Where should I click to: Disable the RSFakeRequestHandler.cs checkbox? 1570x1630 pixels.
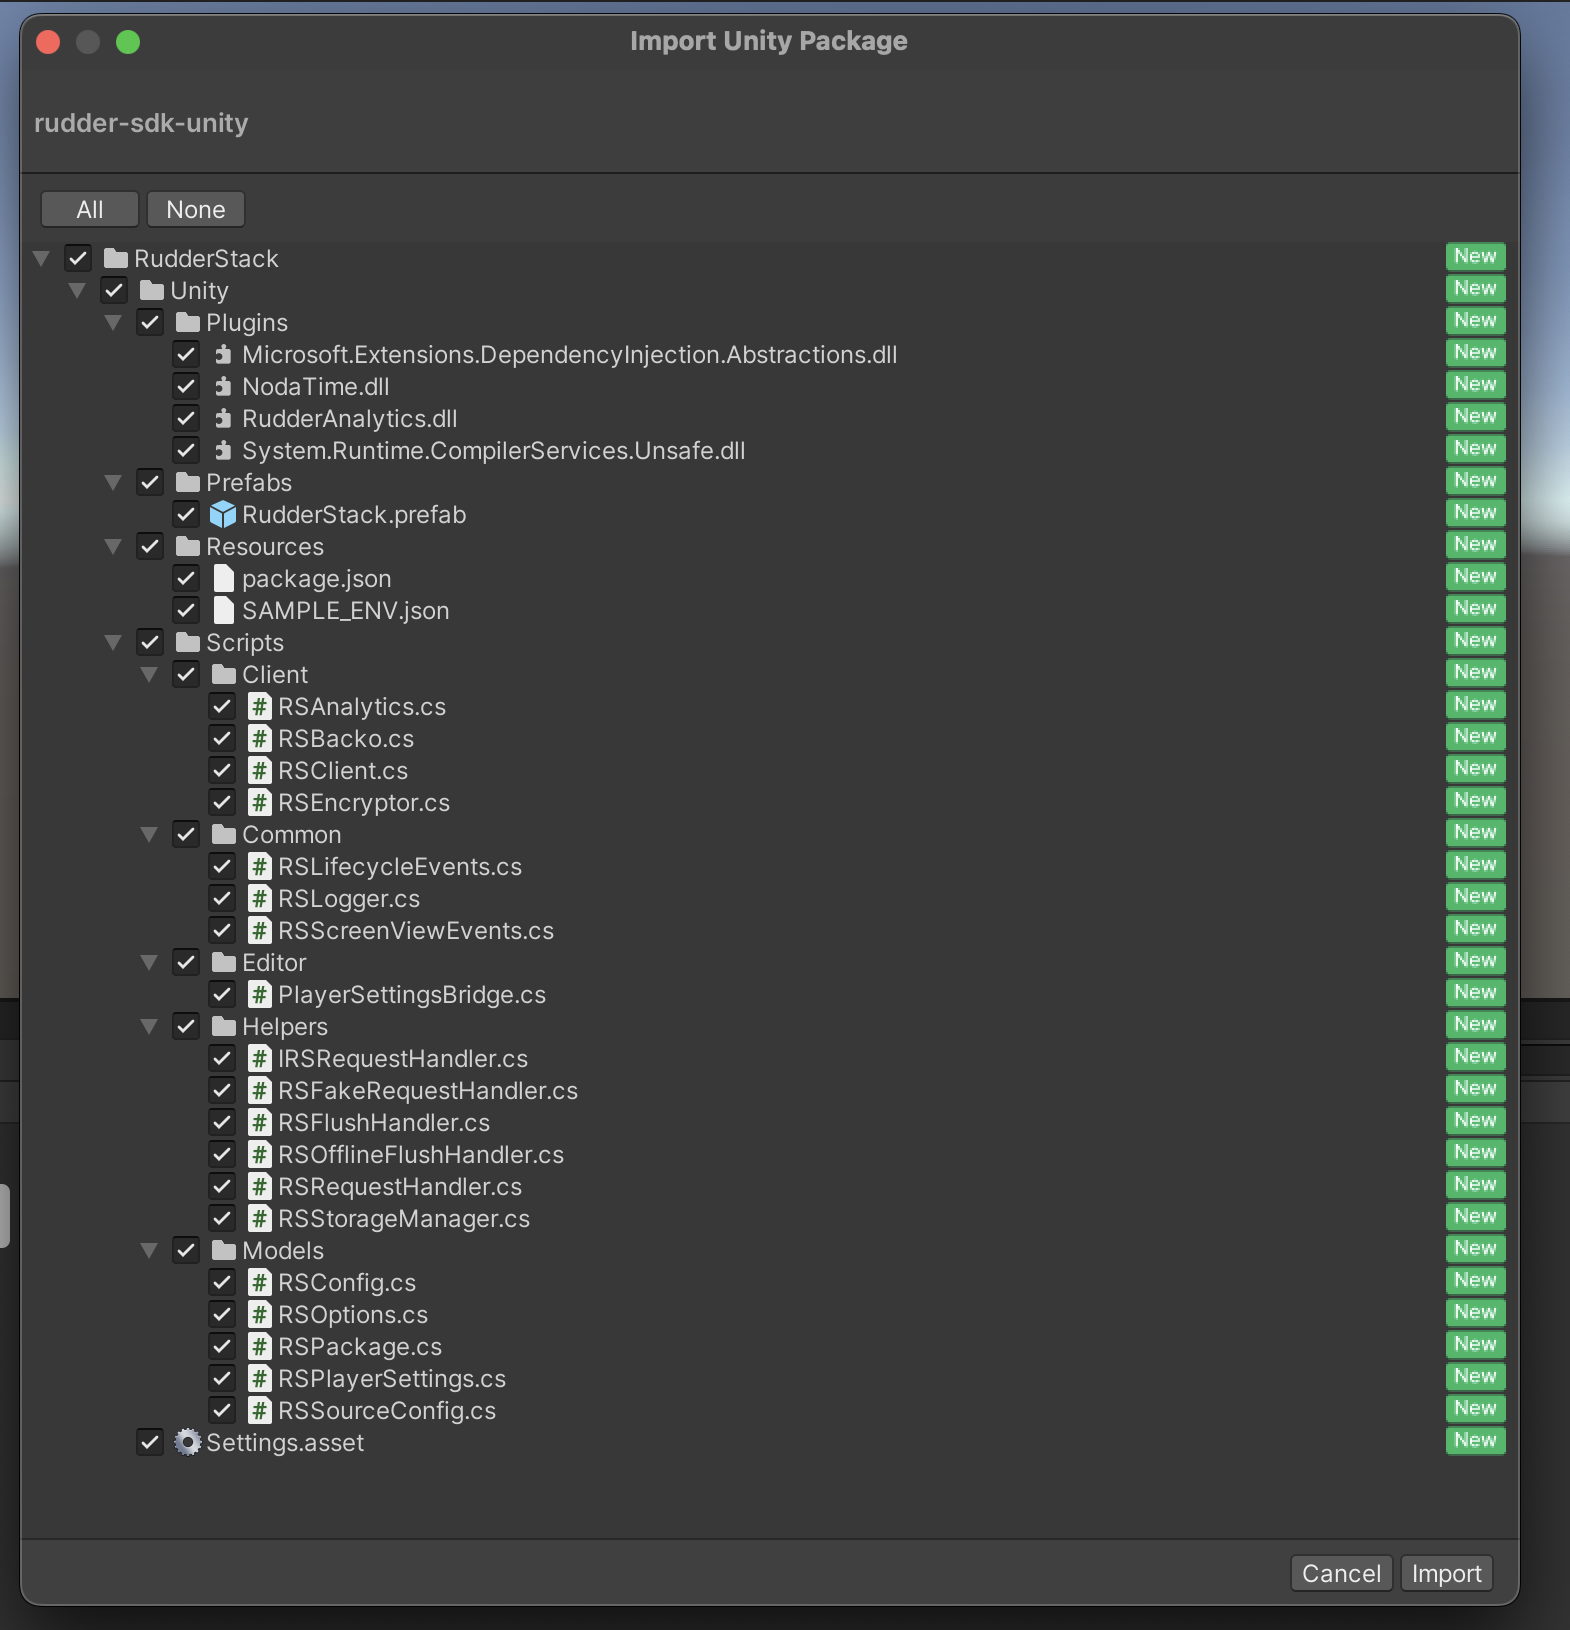pos(222,1091)
